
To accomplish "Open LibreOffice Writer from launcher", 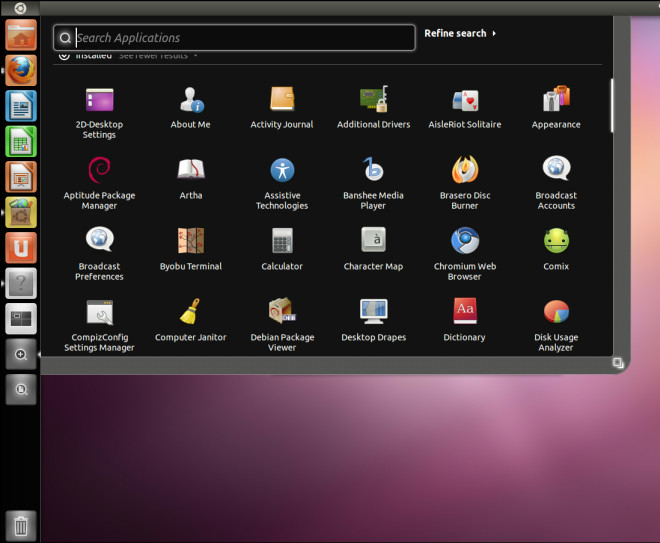I will 21,106.
